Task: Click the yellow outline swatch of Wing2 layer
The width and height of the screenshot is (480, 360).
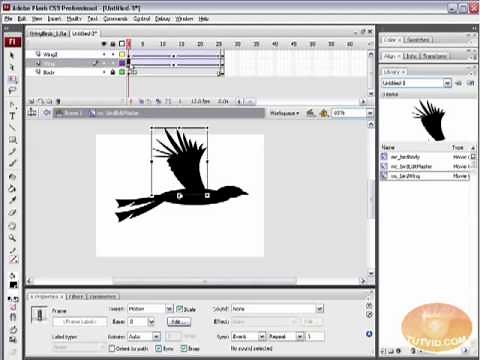Action: tap(122, 54)
